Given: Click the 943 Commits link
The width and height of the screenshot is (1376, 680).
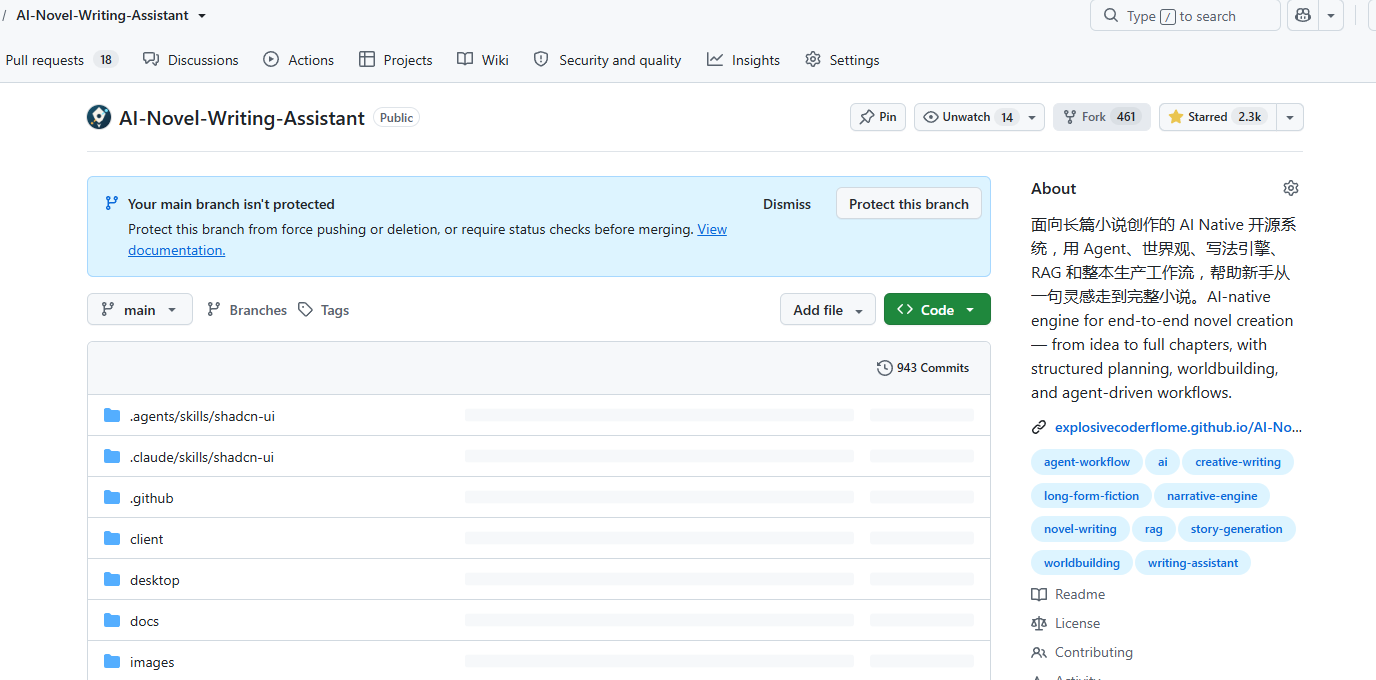Looking at the screenshot, I should pos(923,368).
